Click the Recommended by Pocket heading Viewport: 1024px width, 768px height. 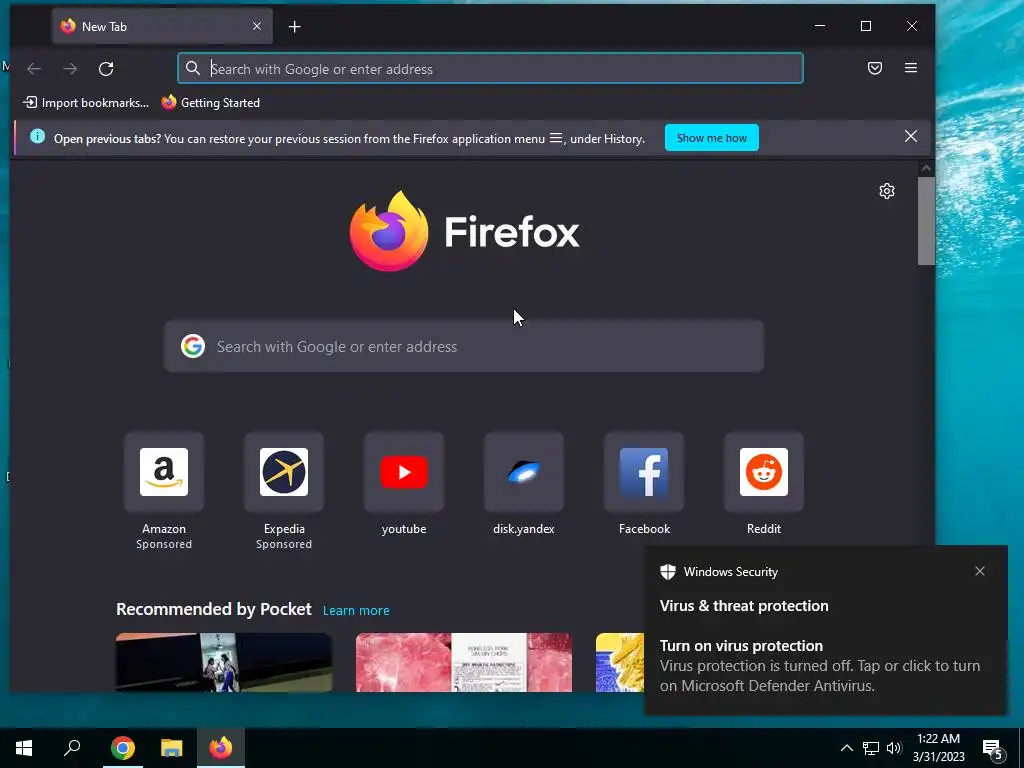[x=214, y=609]
